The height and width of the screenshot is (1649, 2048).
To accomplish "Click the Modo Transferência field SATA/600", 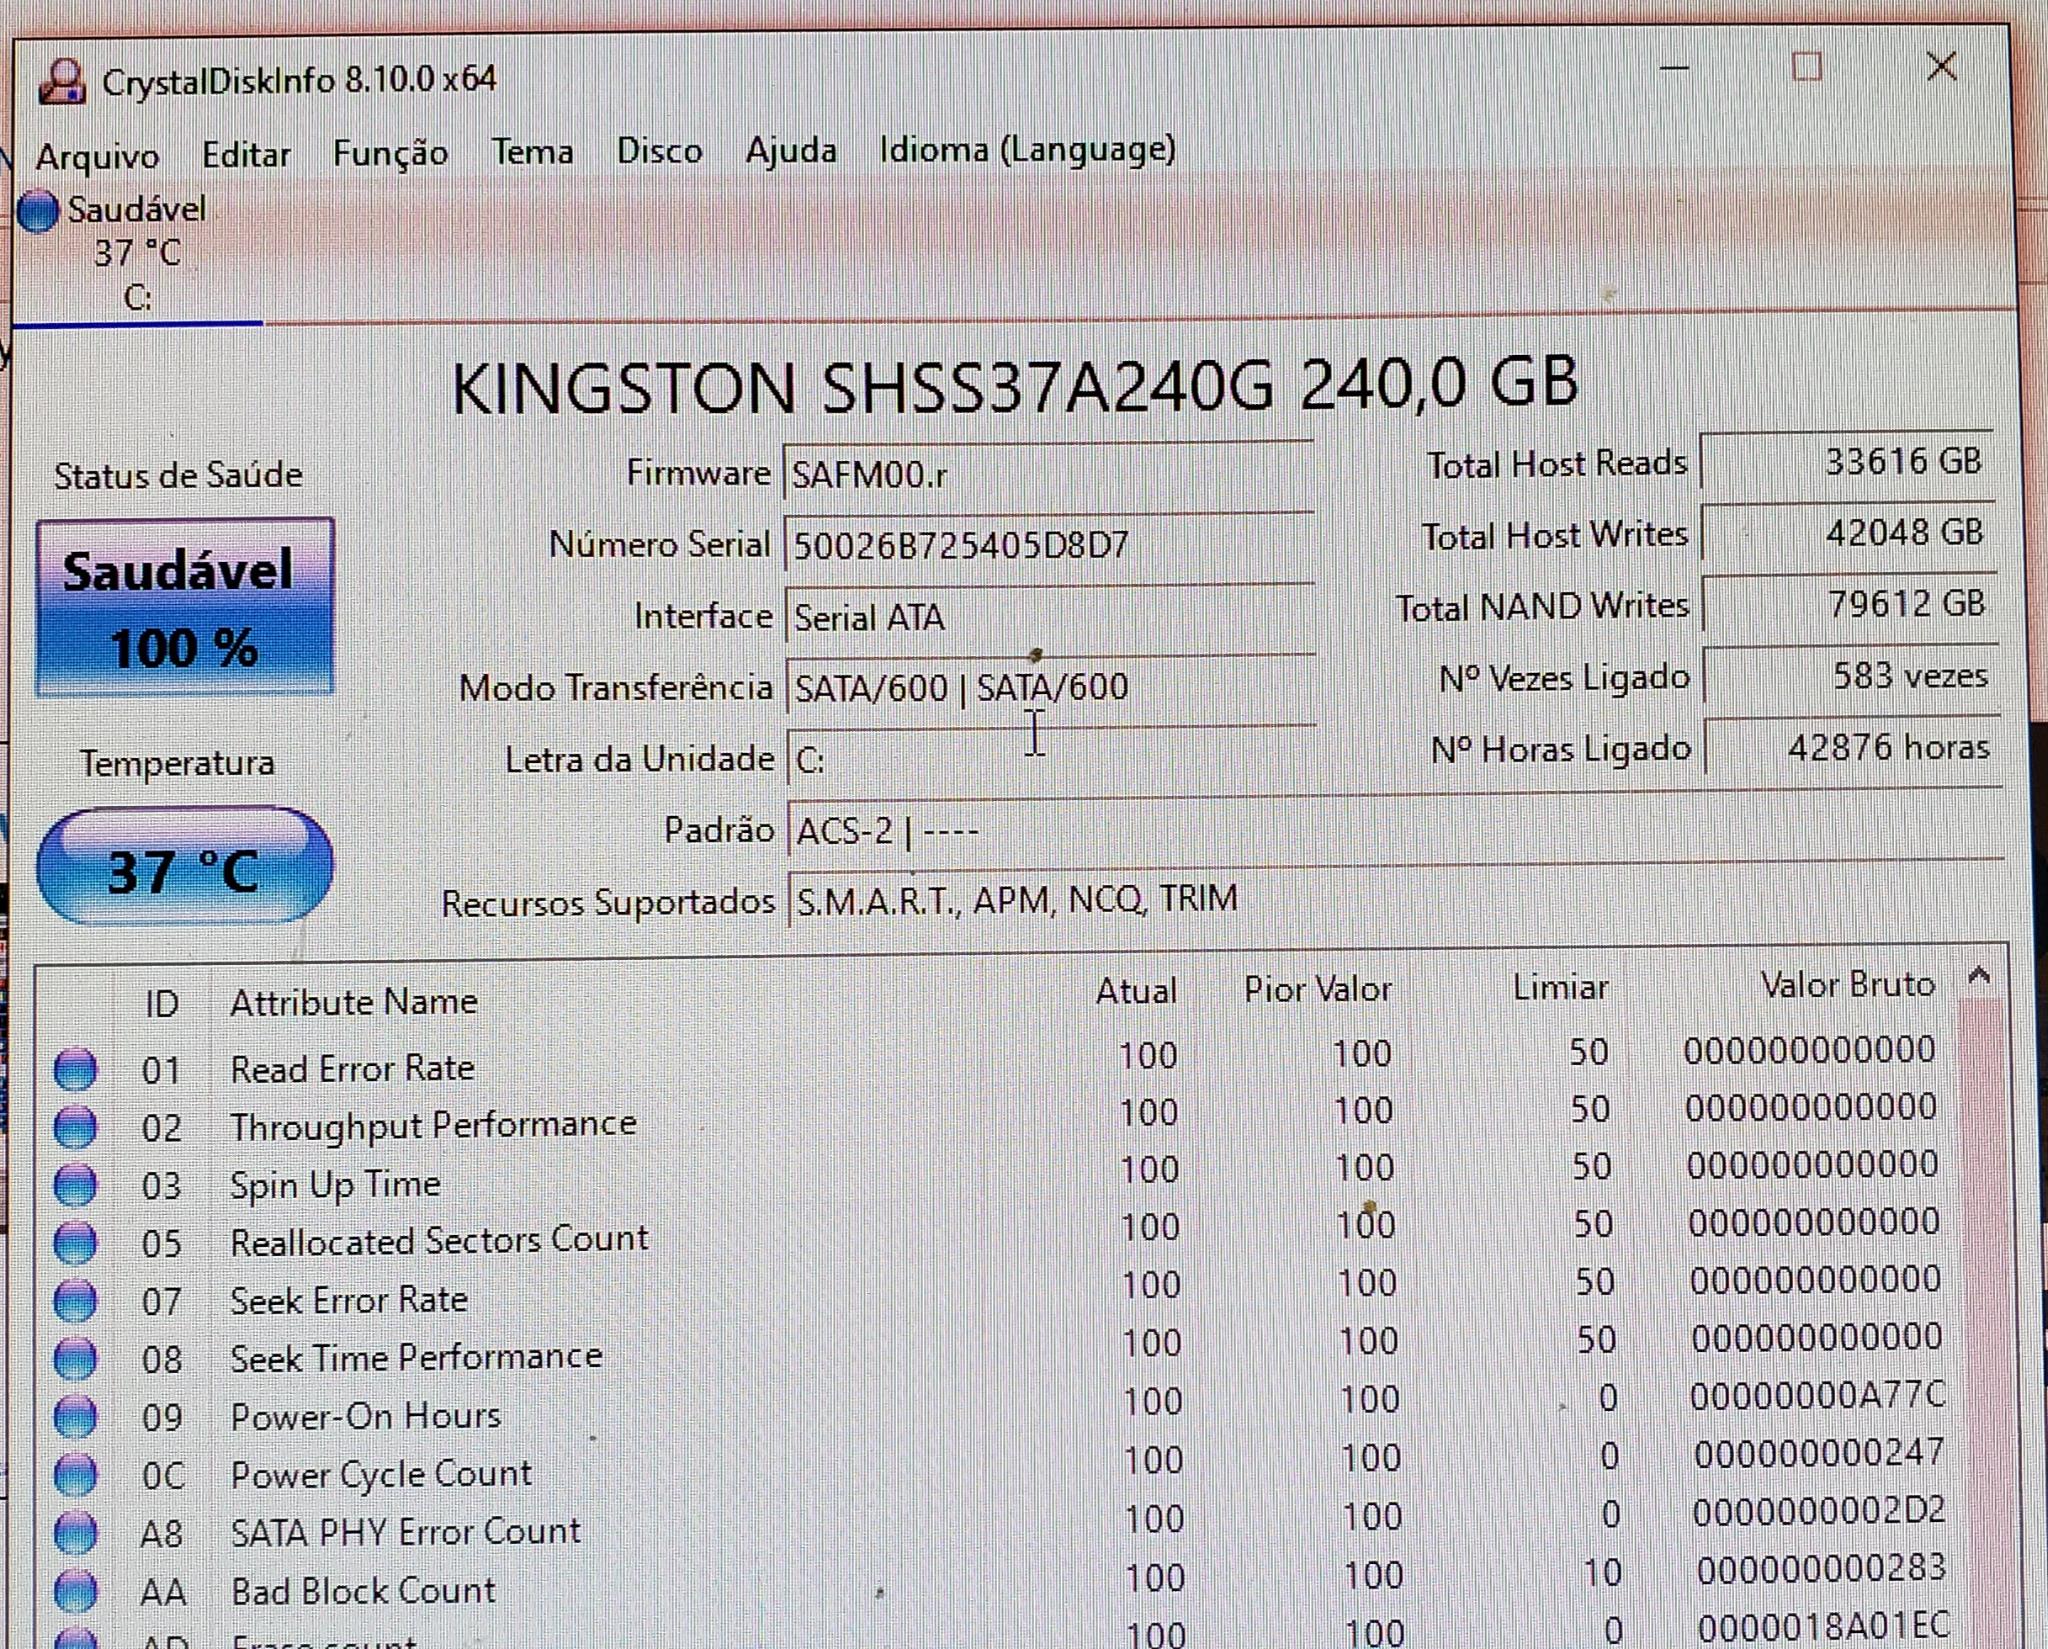I will click(x=1051, y=688).
